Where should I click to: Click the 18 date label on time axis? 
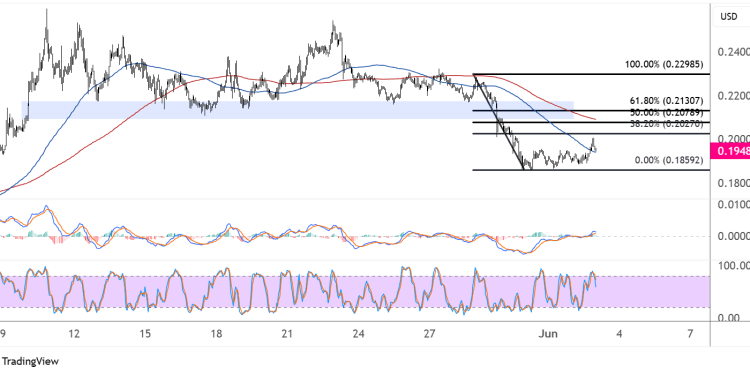point(216,333)
